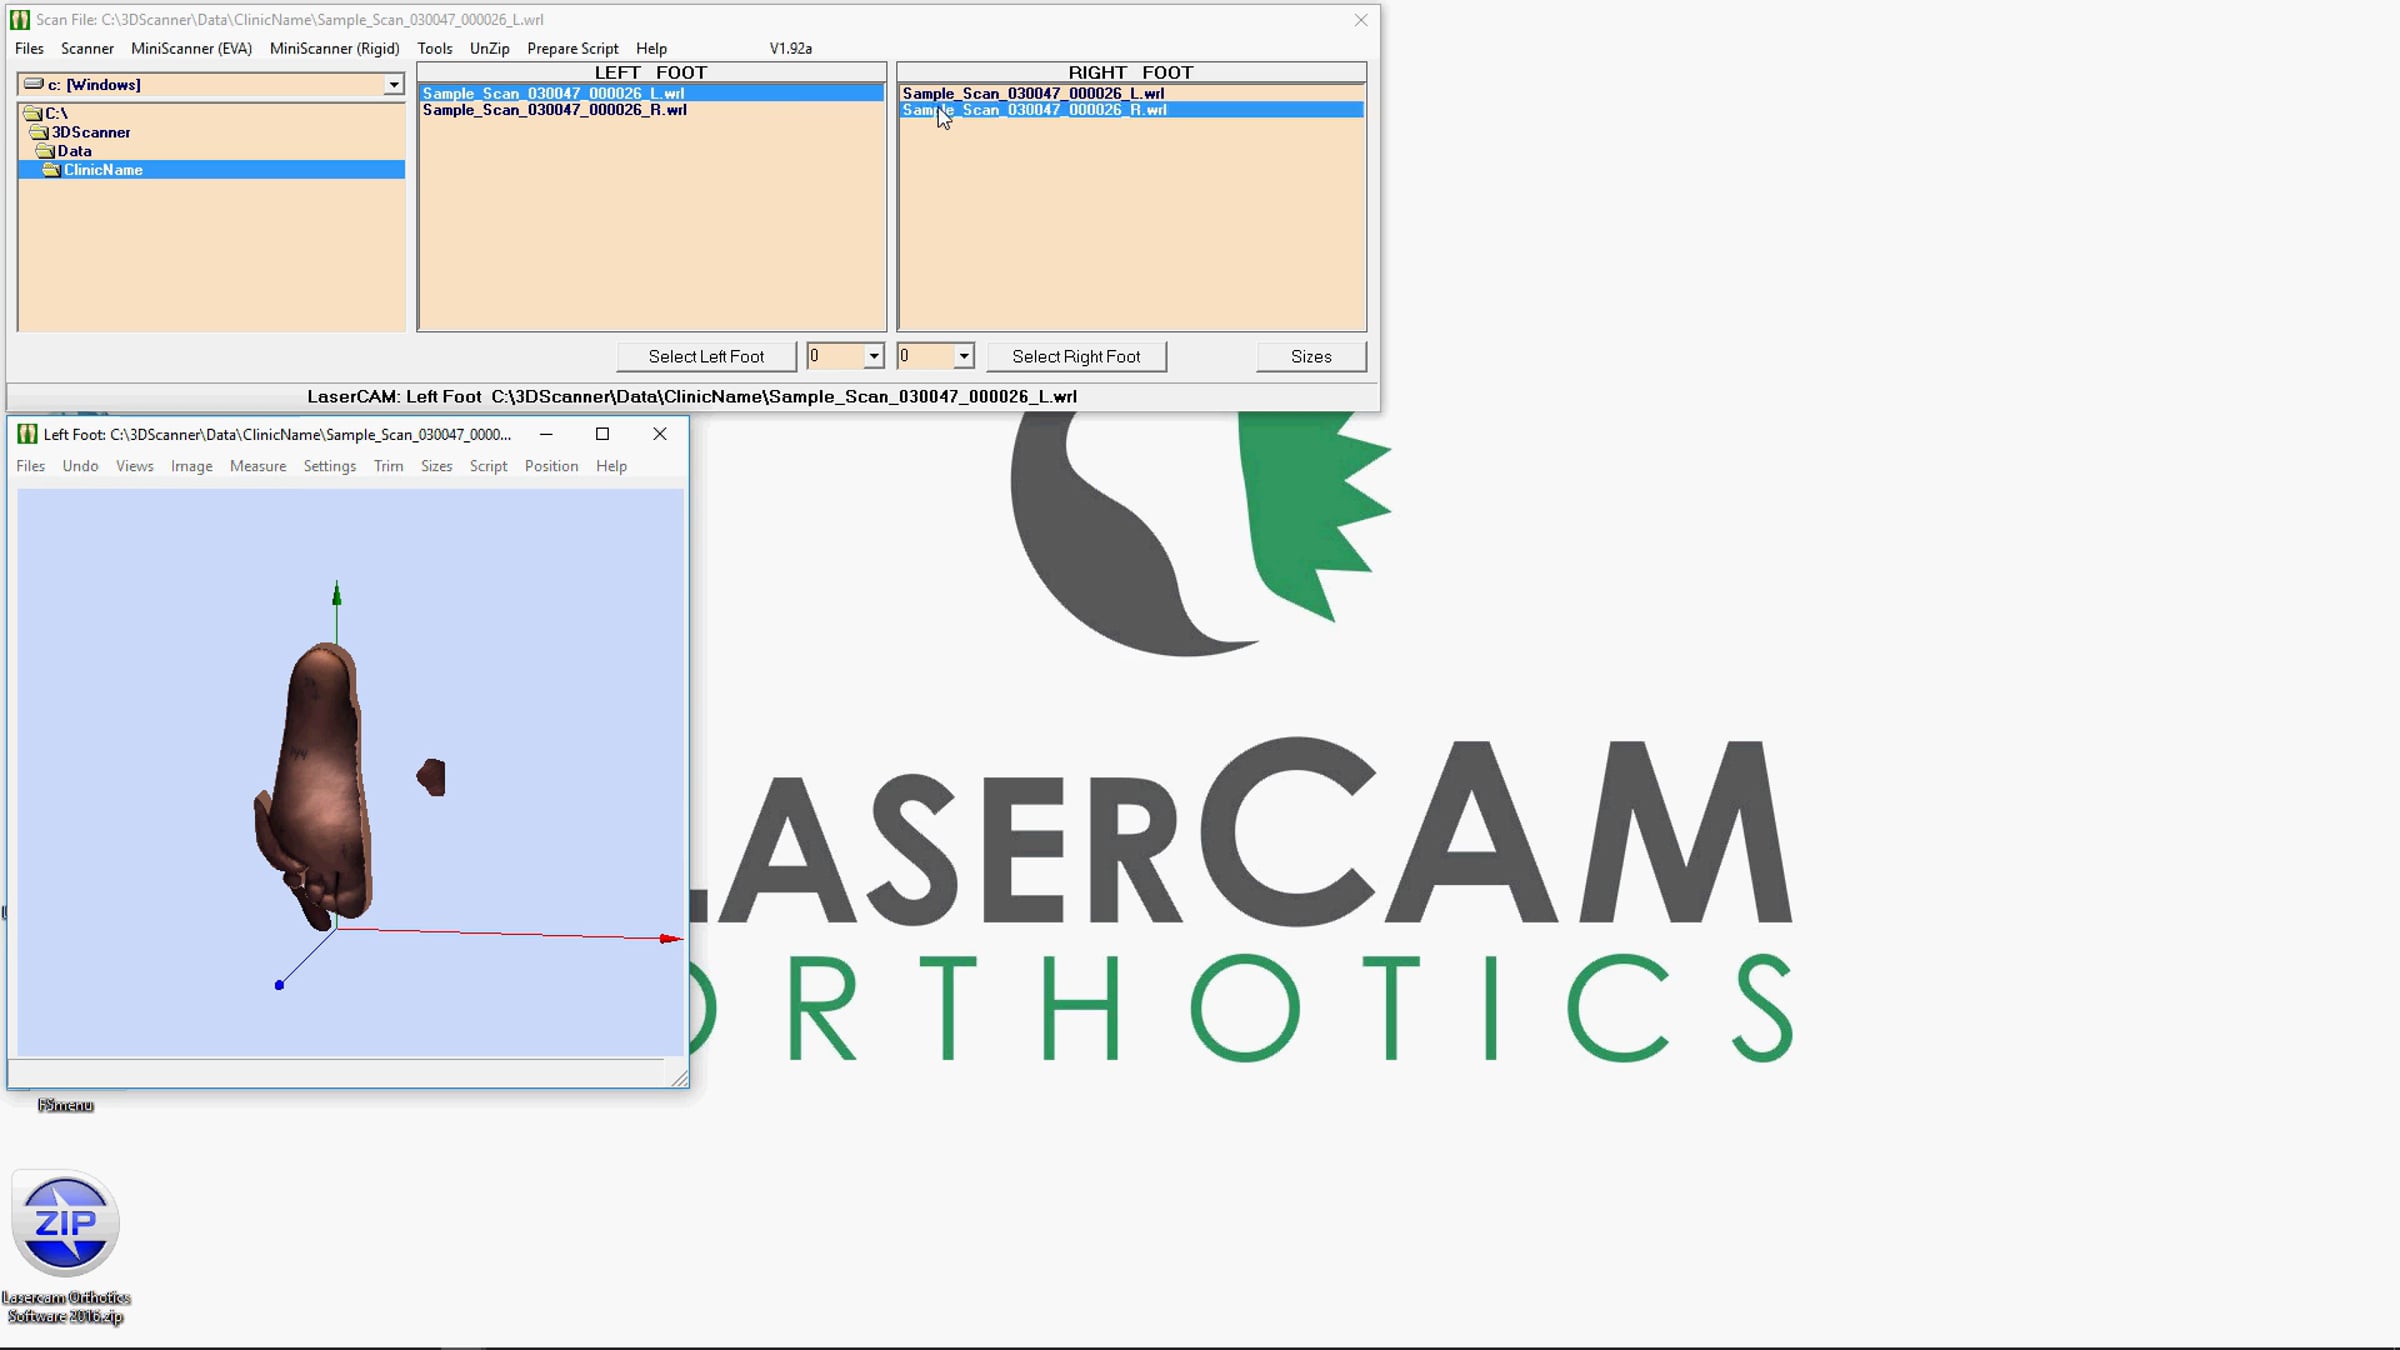Open the Prepare Script menu

(x=572, y=48)
